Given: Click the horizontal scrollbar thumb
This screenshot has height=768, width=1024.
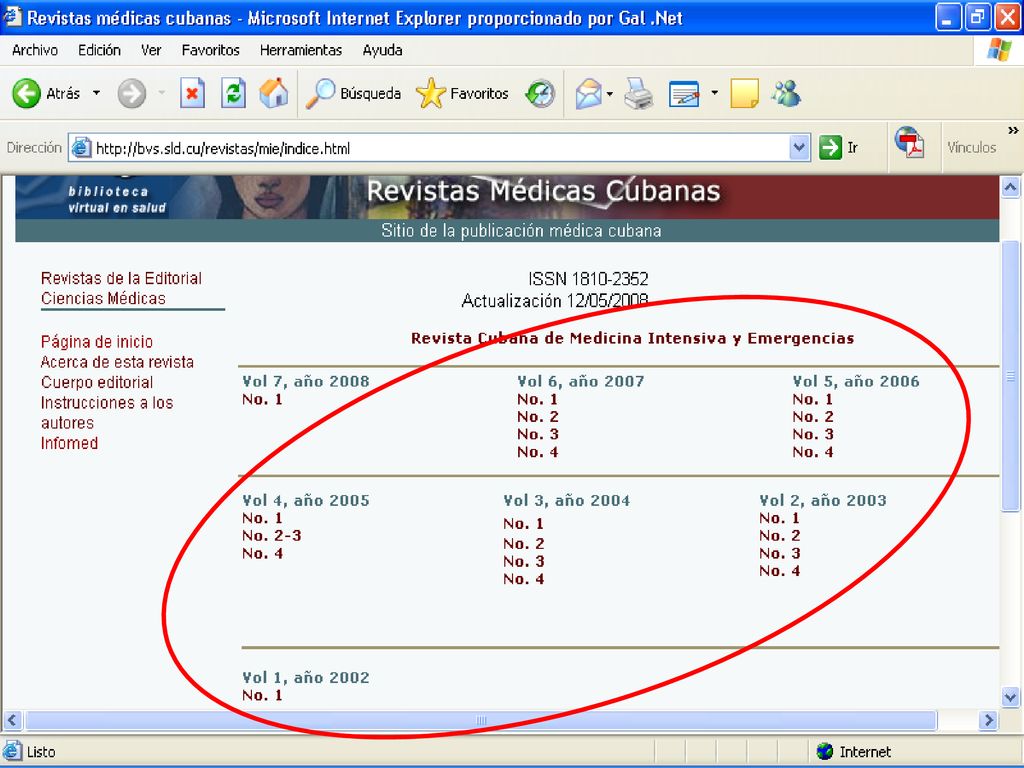Looking at the screenshot, I should click(481, 720).
